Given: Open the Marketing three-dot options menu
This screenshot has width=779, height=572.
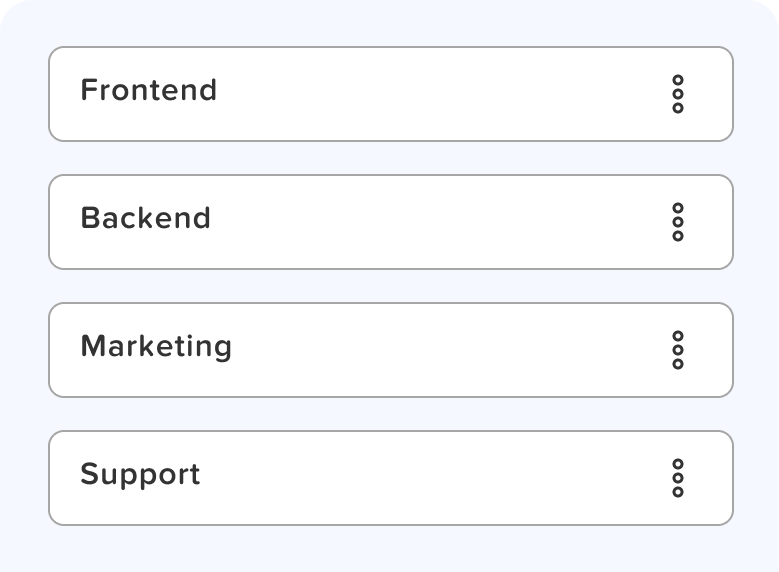Looking at the screenshot, I should (678, 350).
